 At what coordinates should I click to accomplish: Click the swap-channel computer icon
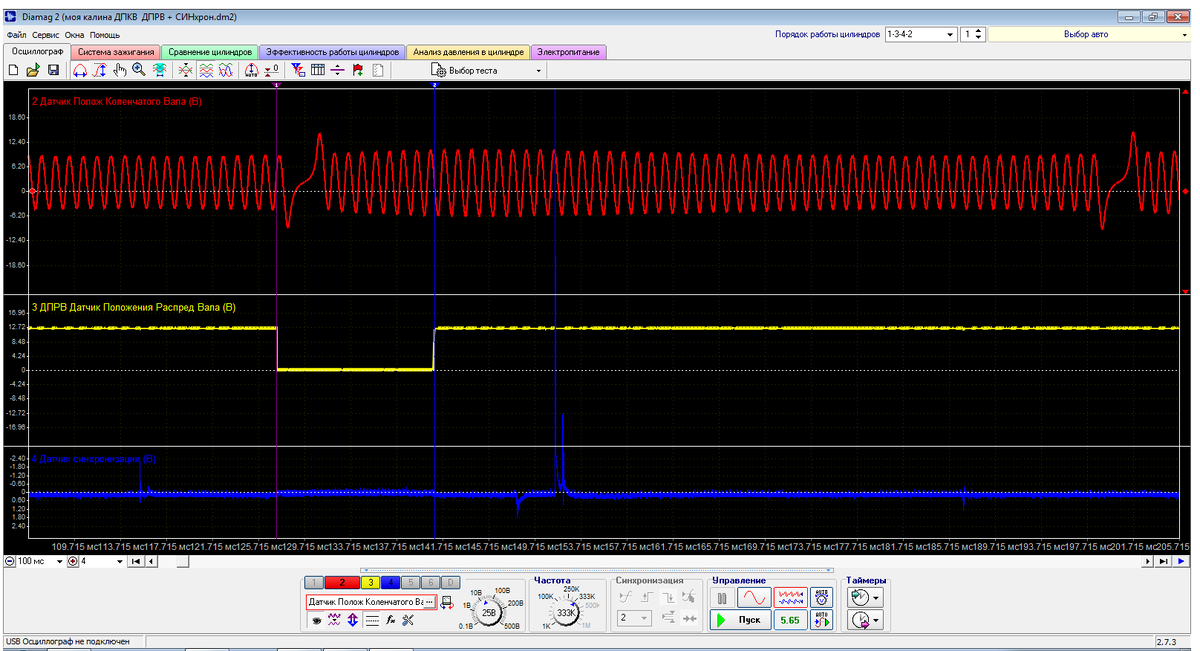[x=447, y=602]
